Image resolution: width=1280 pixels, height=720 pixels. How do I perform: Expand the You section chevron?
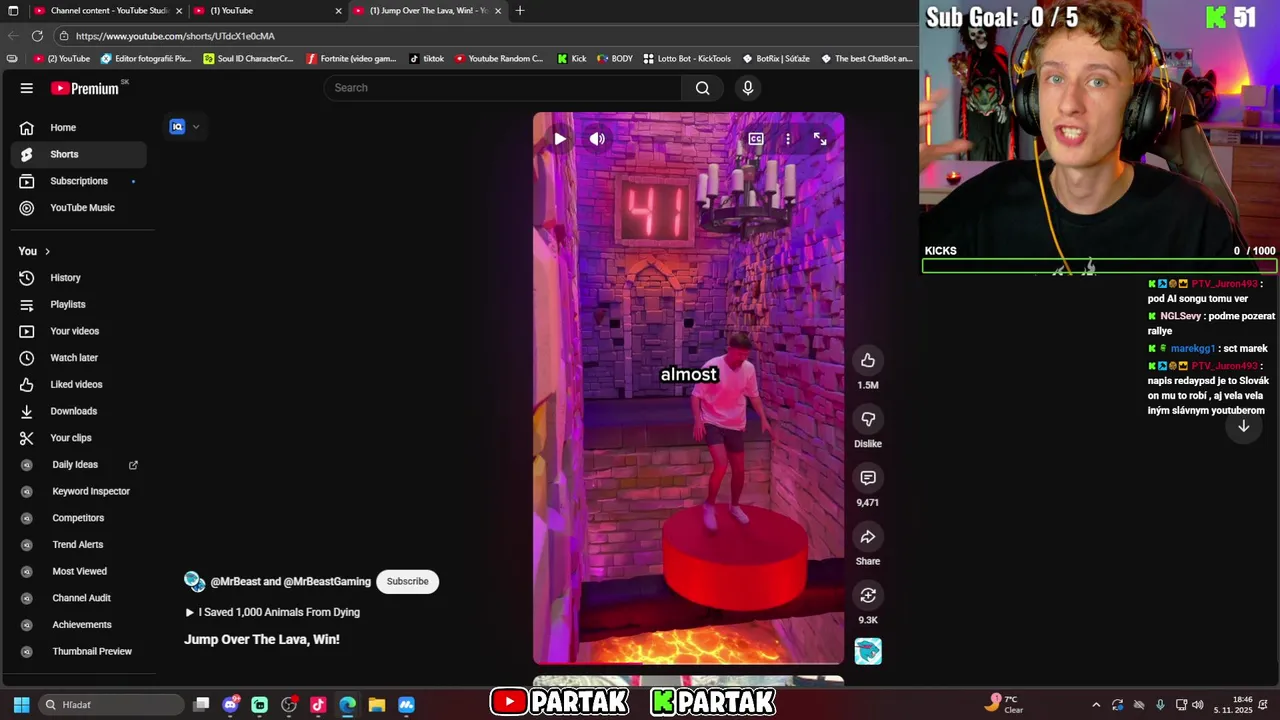pyautogui.click(x=47, y=251)
